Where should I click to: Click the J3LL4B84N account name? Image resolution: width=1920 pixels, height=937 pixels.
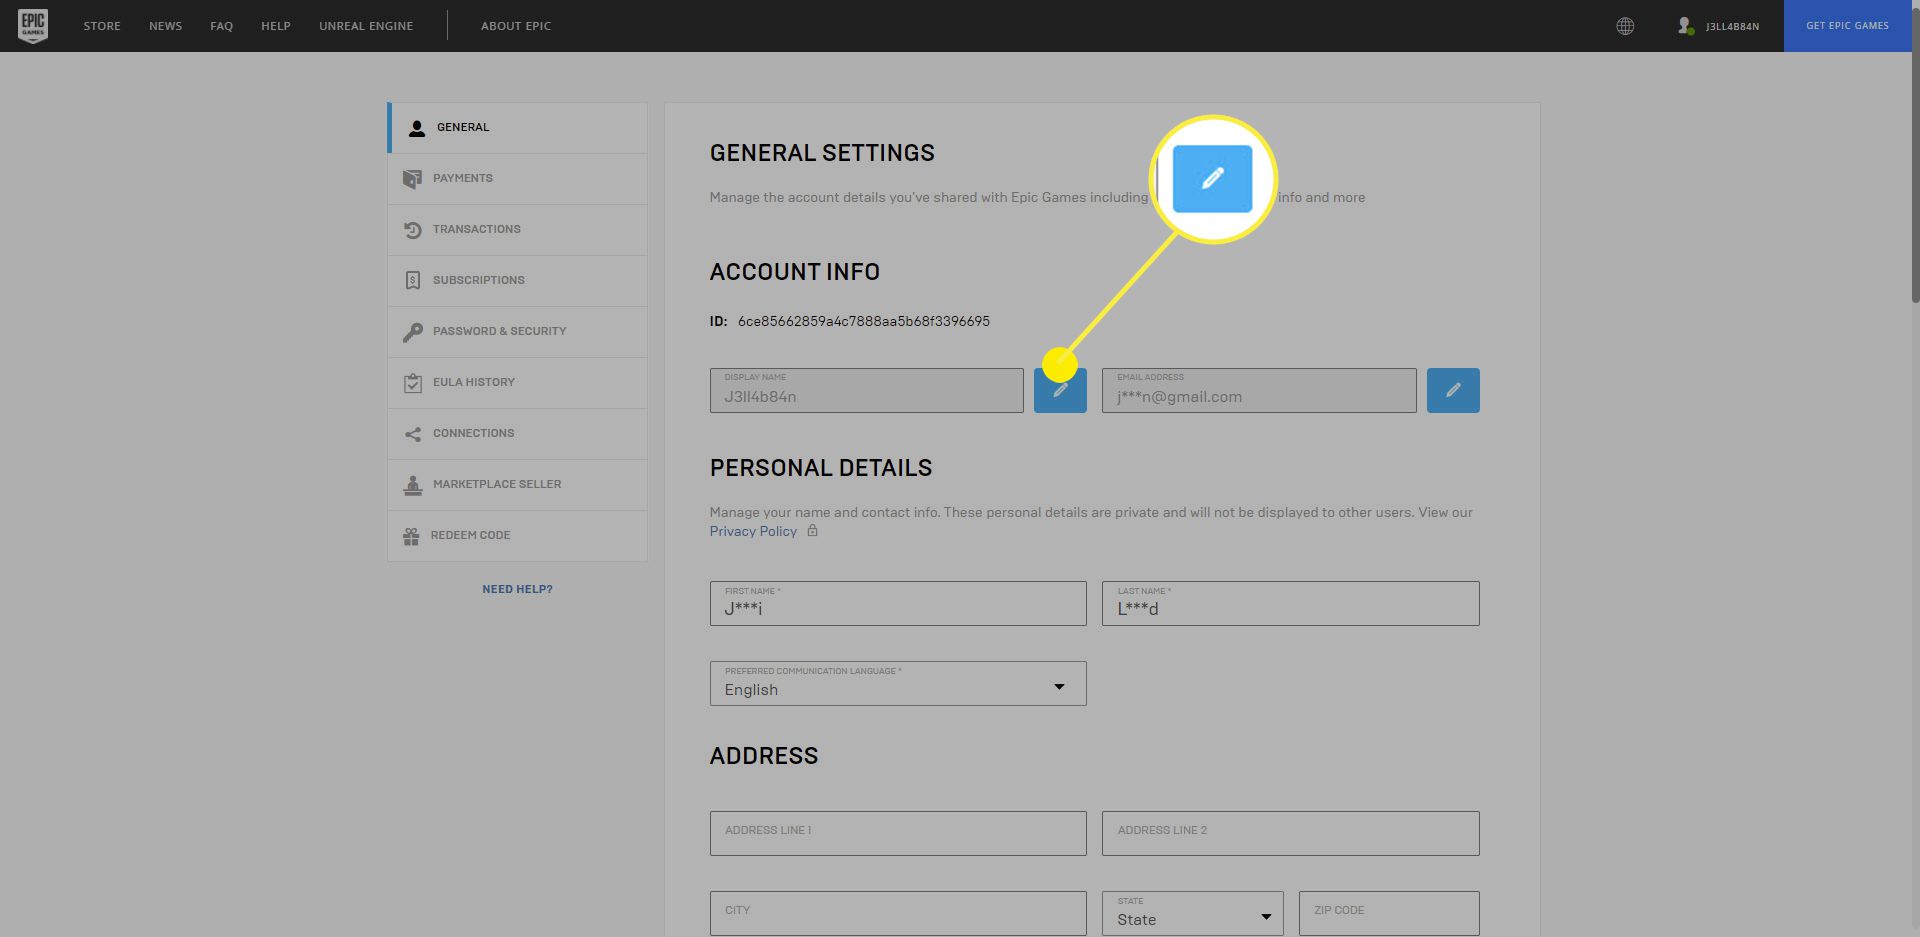(x=1732, y=26)
